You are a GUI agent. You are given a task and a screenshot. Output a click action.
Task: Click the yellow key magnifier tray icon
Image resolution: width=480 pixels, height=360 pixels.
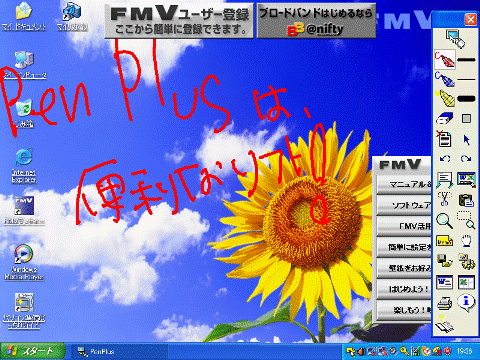tap(404, 351)
